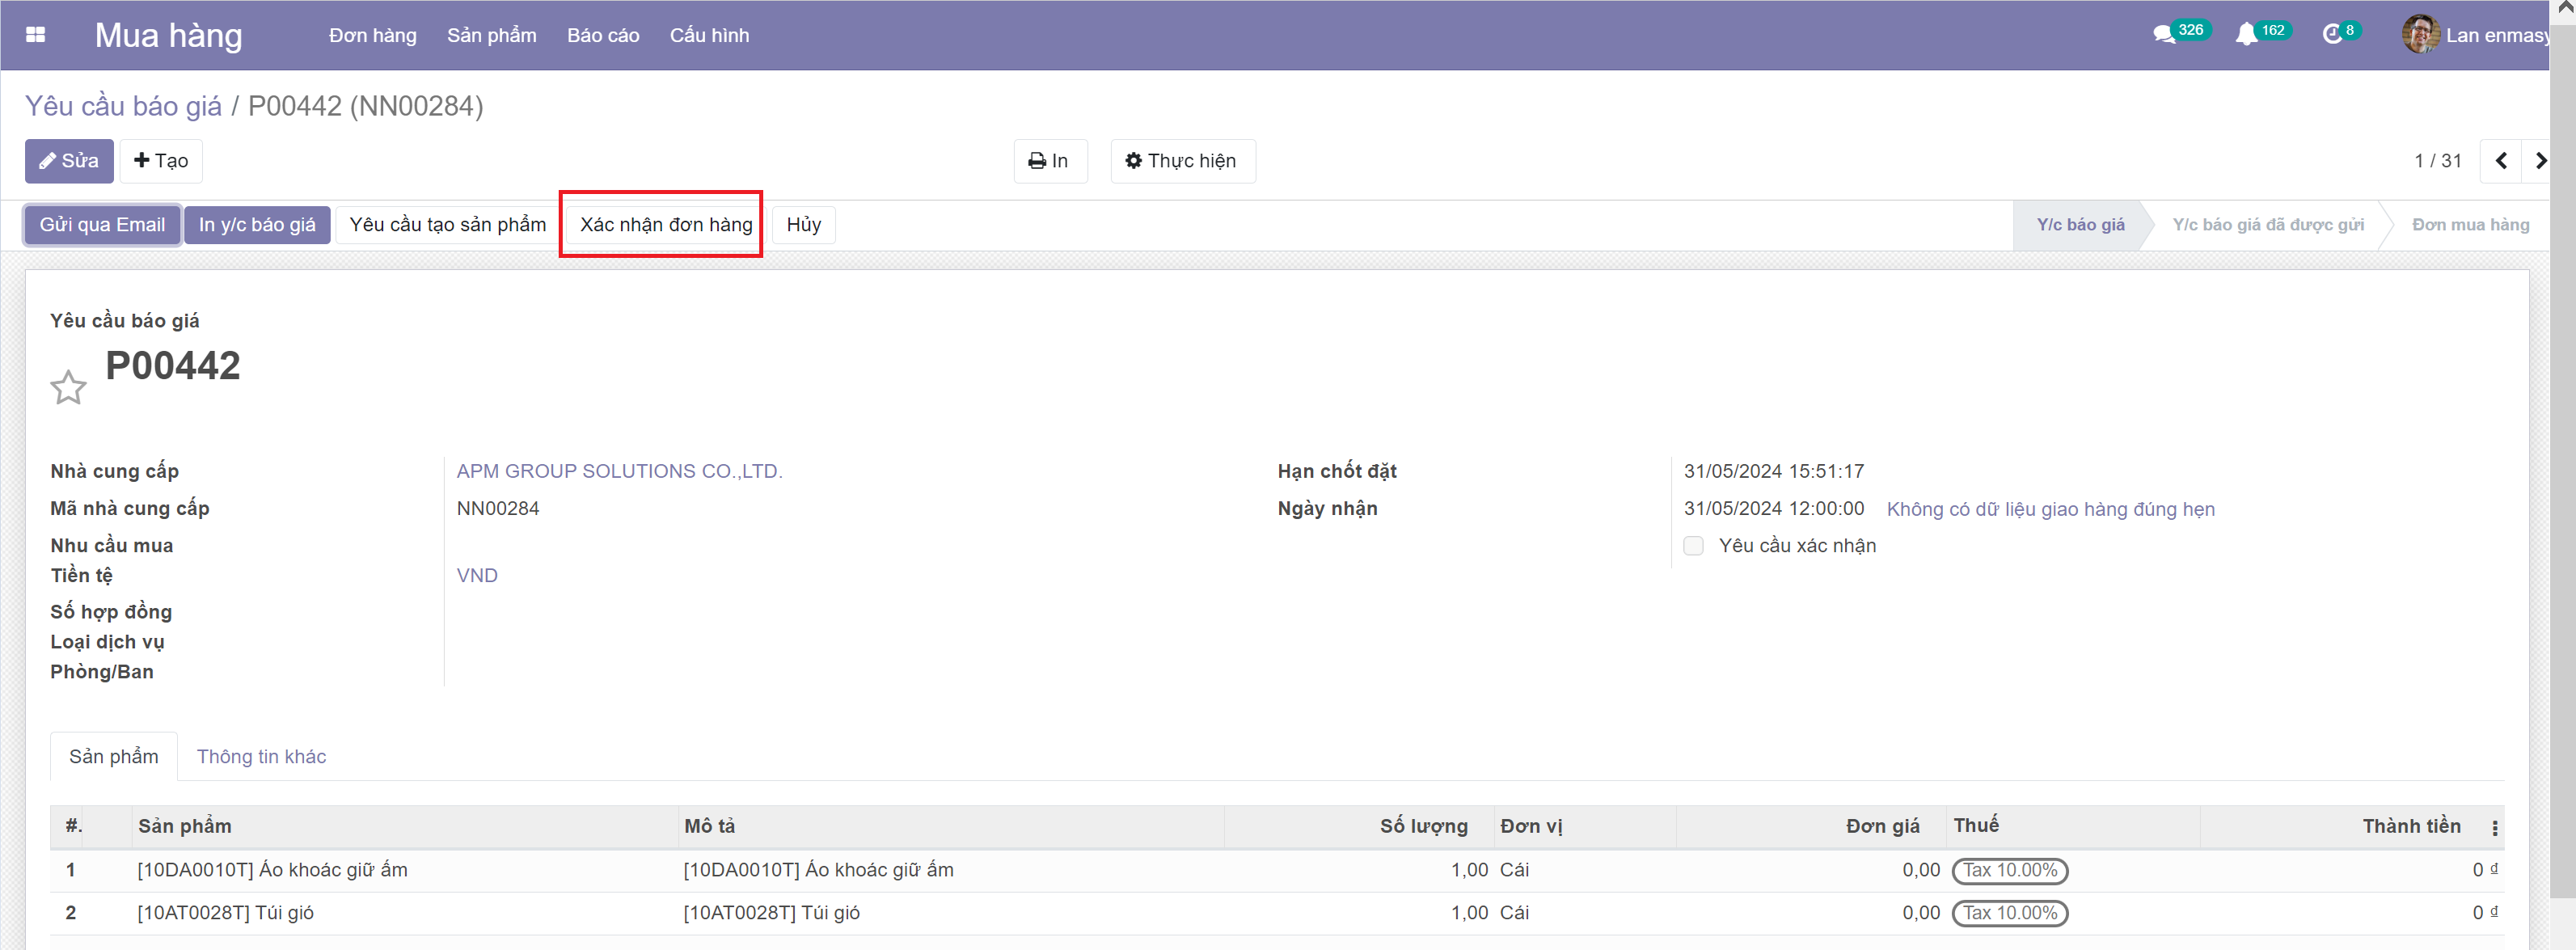Image resolution: width=2576 pixels, height=950 pixels.
Task: Expand the In print dropdown
Action: point(1049,161)
